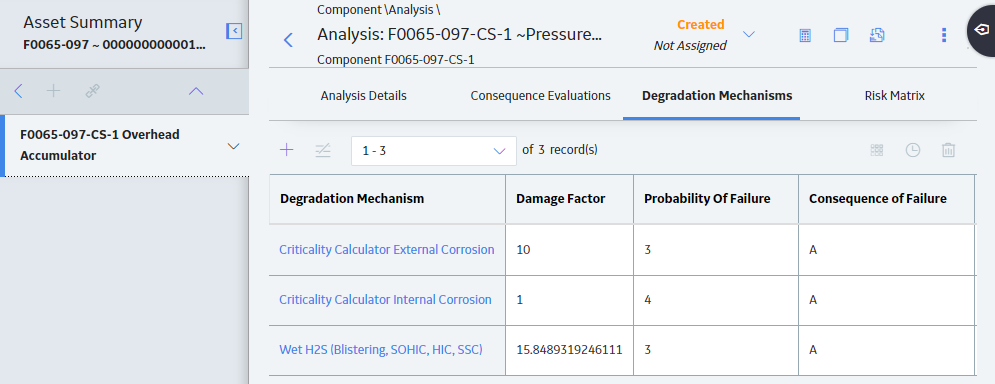995x384 pixels.
Task: Switch to the Risk Matrix tab
Action: (894, 96)
